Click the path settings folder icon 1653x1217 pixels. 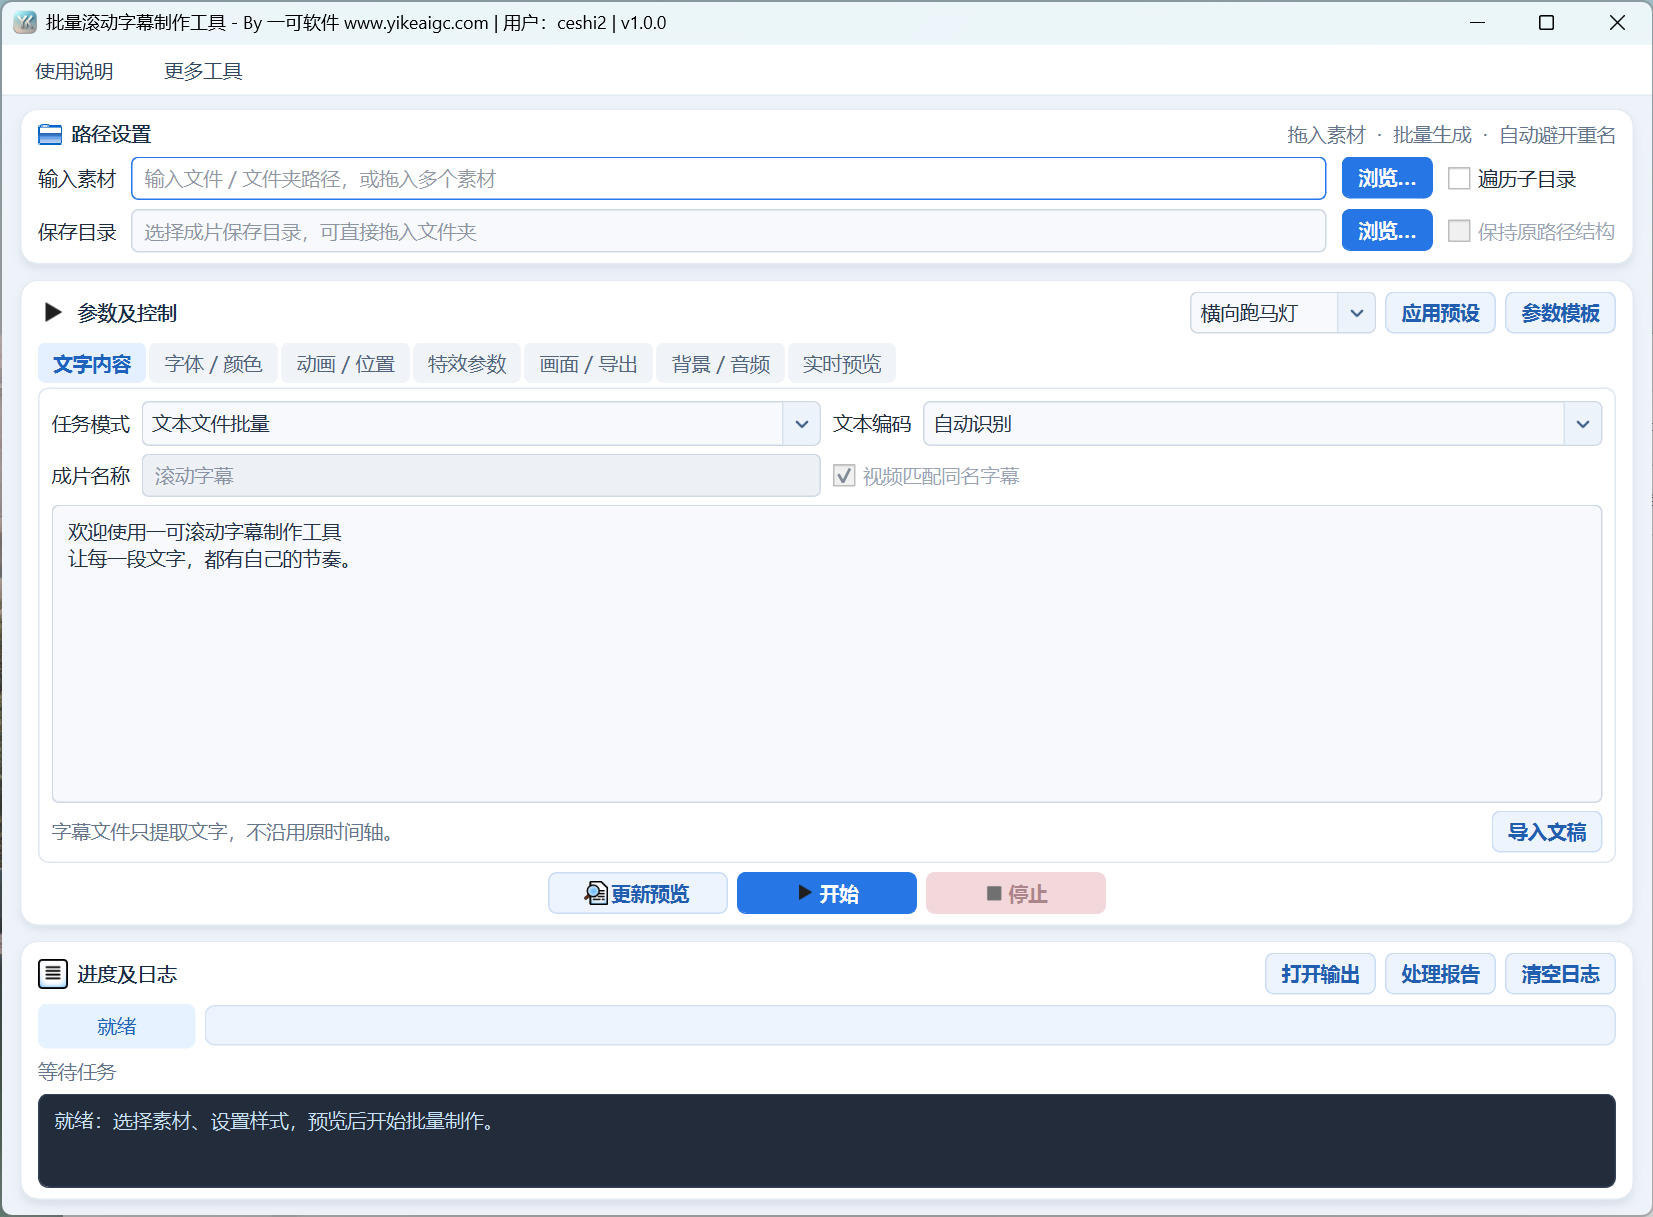pos(50,134)
